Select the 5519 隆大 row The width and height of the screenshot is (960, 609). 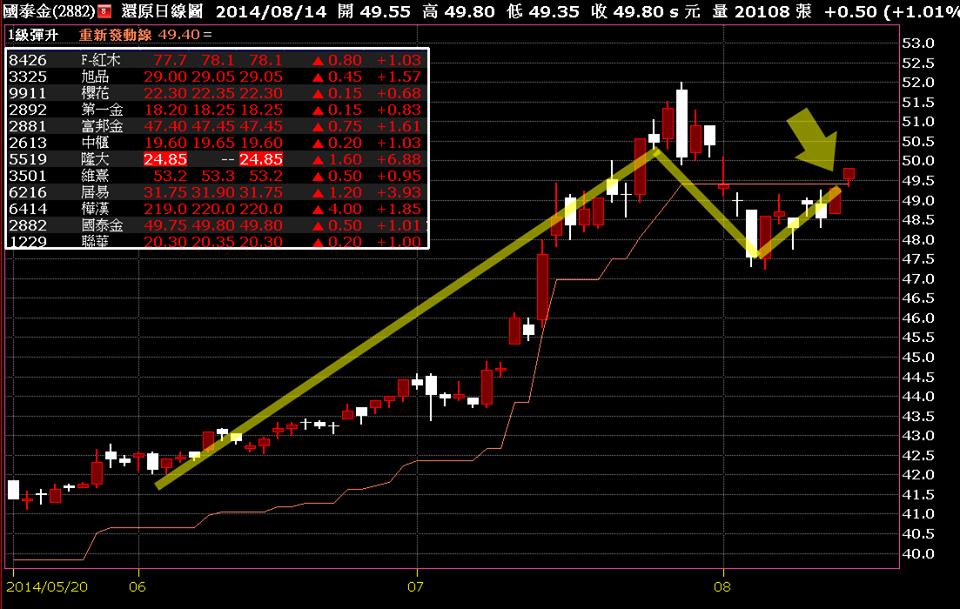[x=217, y=159]
